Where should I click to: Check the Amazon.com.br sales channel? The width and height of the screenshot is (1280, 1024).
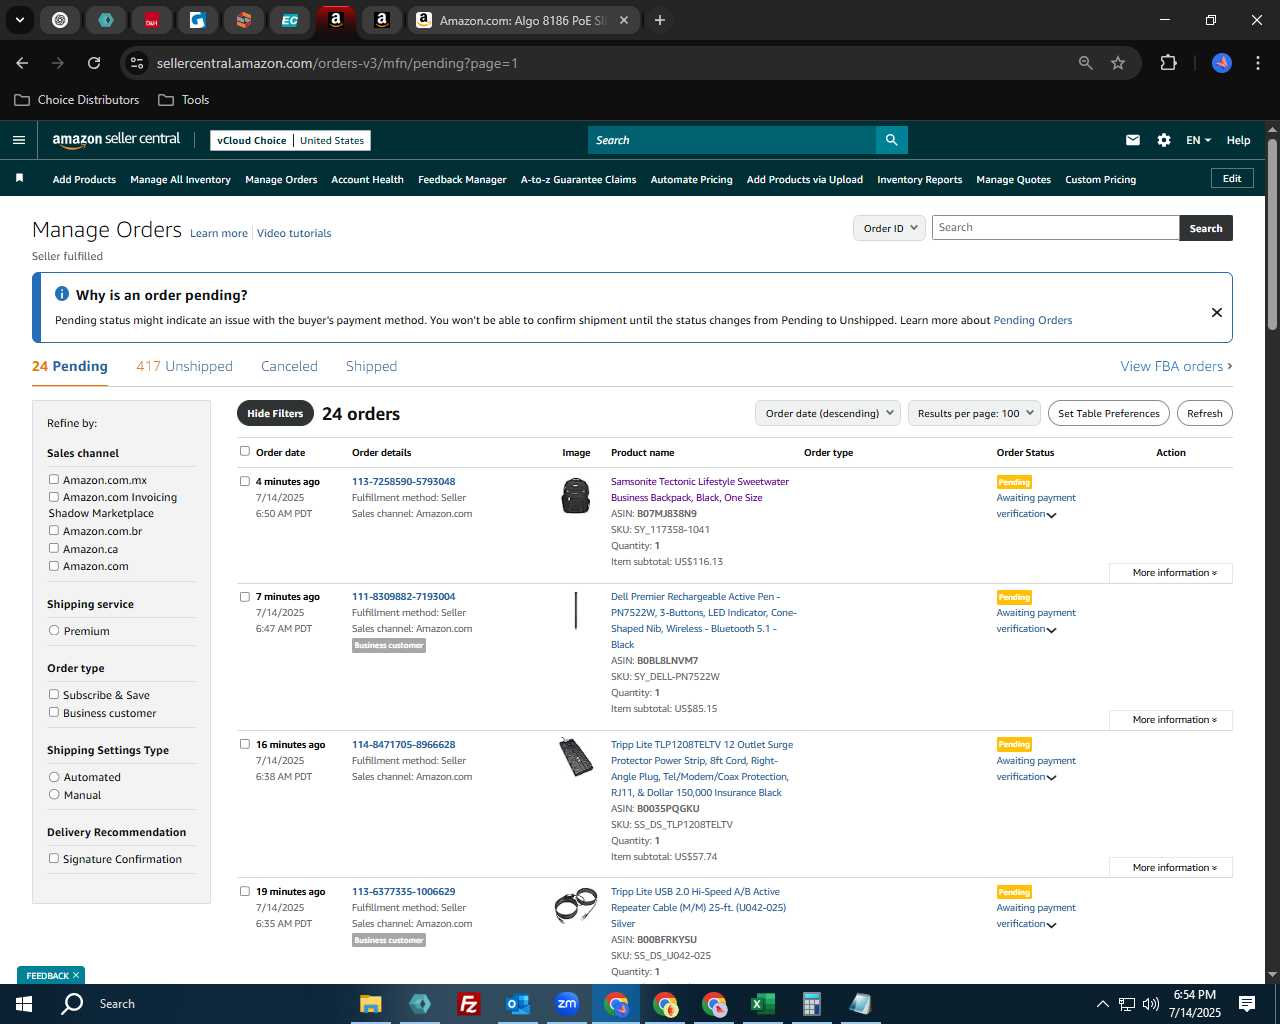click(x=54, y=531)
